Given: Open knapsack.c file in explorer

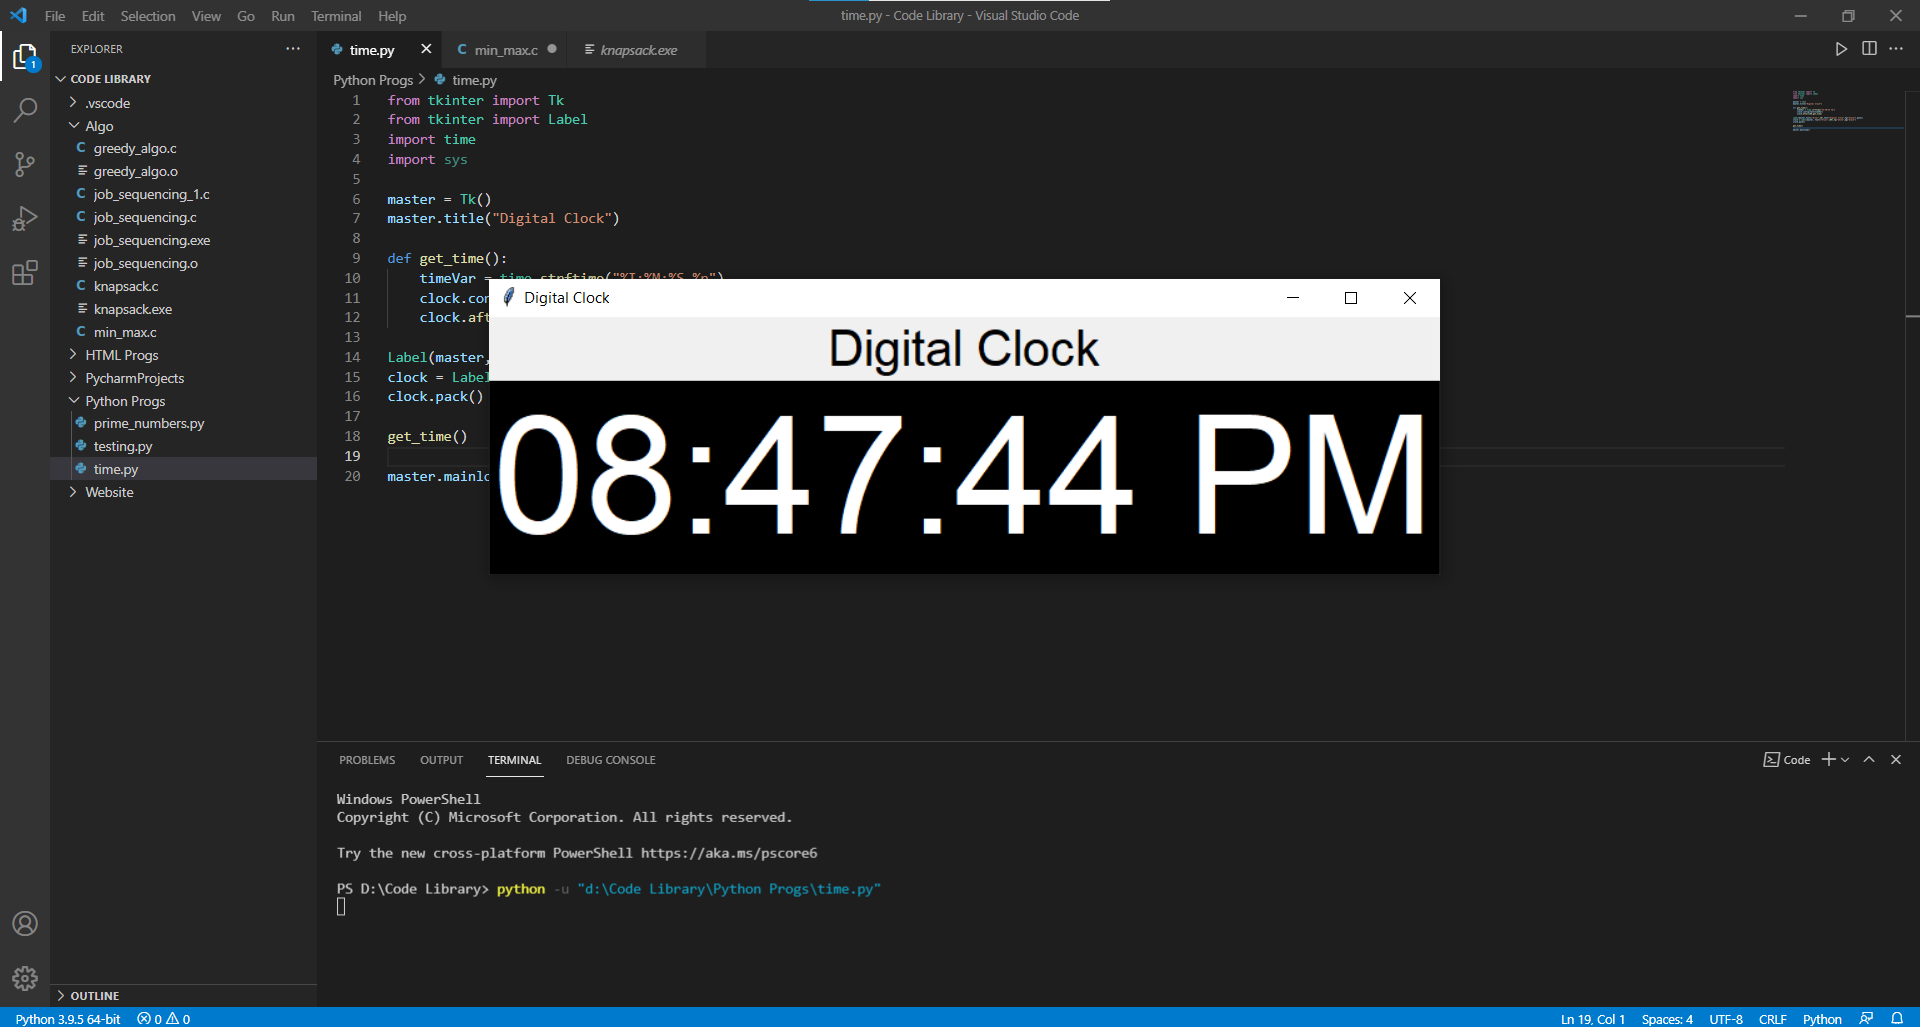Looking at the screenshot, I should pyautogui.click(x=184, y=286).
